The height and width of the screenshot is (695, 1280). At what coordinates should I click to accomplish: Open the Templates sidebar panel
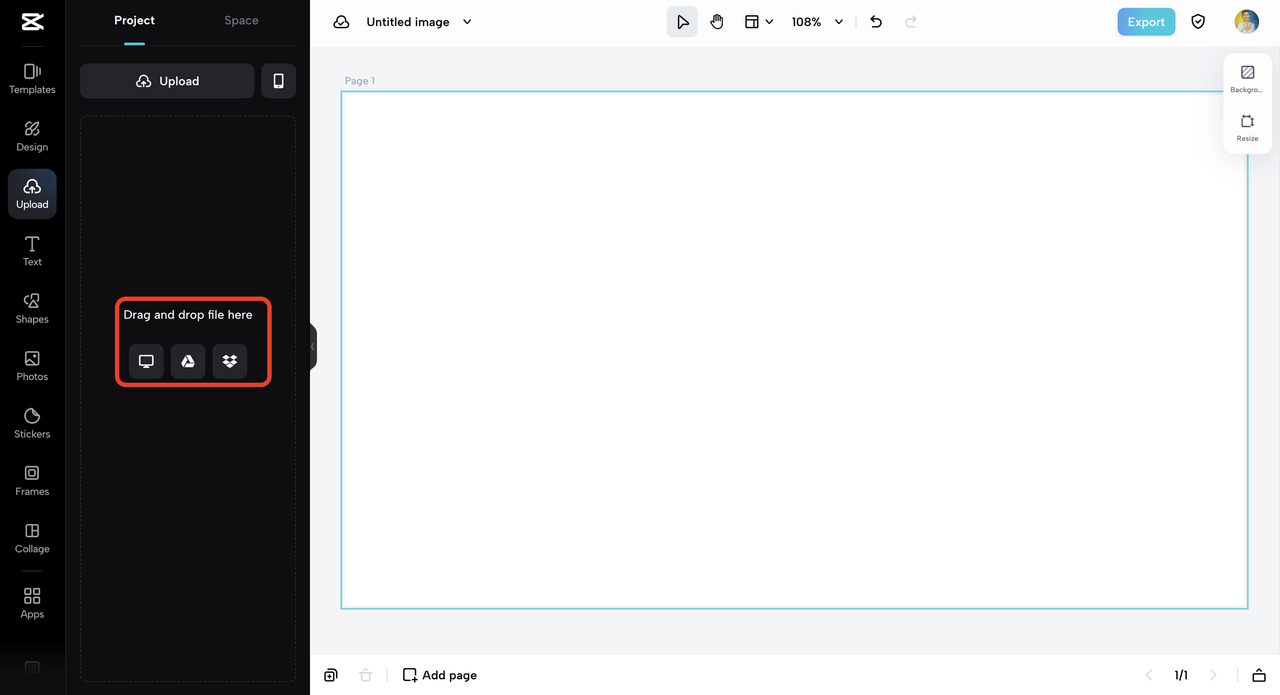[x=32, y=79]
